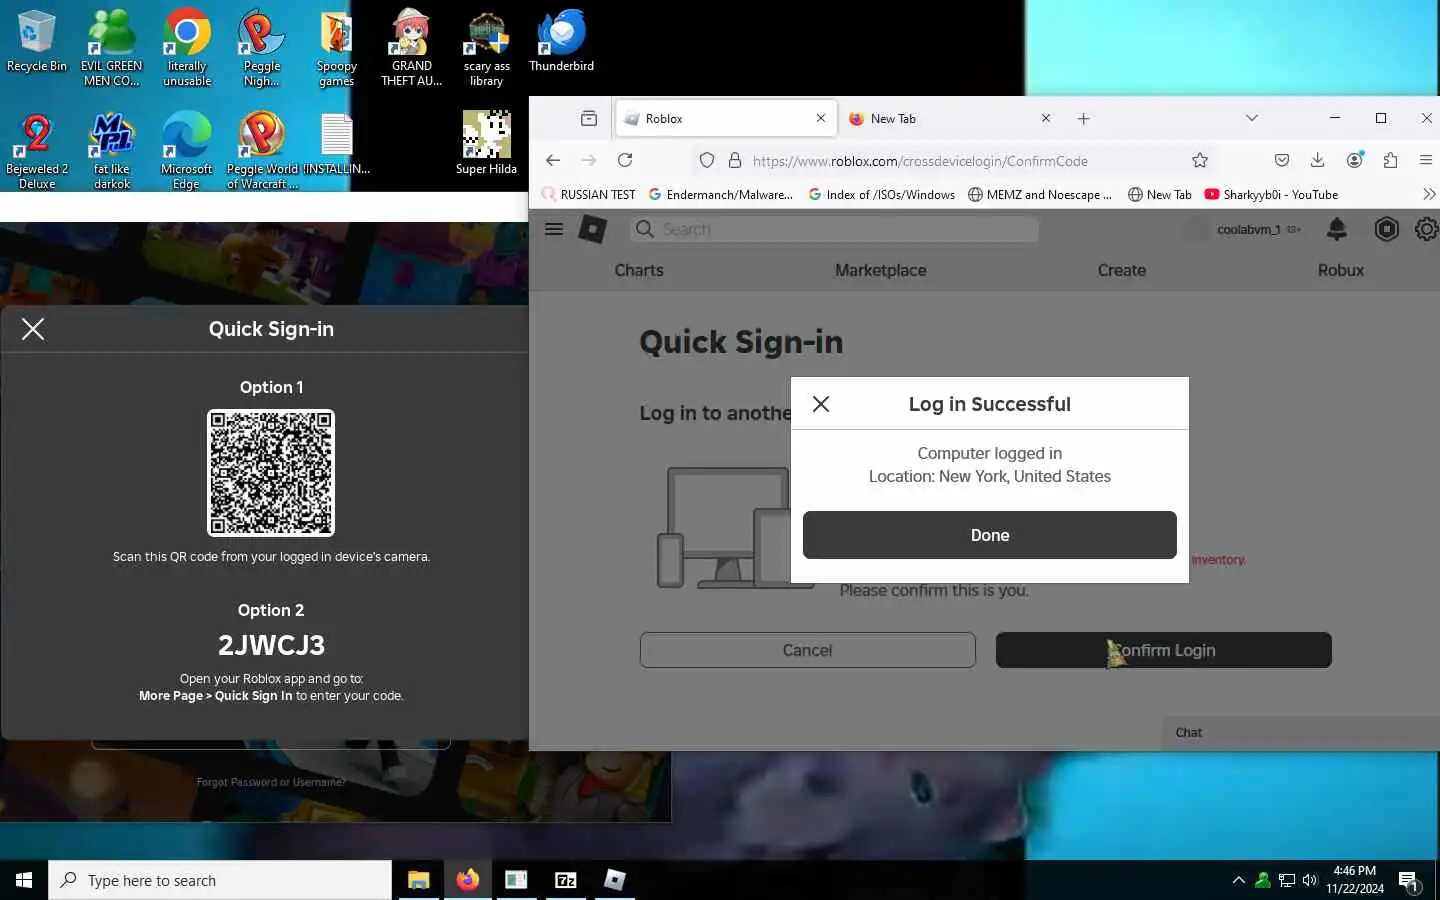This screenshot has height=900, width=1440.
Task: Go to the Charts section
Action: (x=639, y=270)
